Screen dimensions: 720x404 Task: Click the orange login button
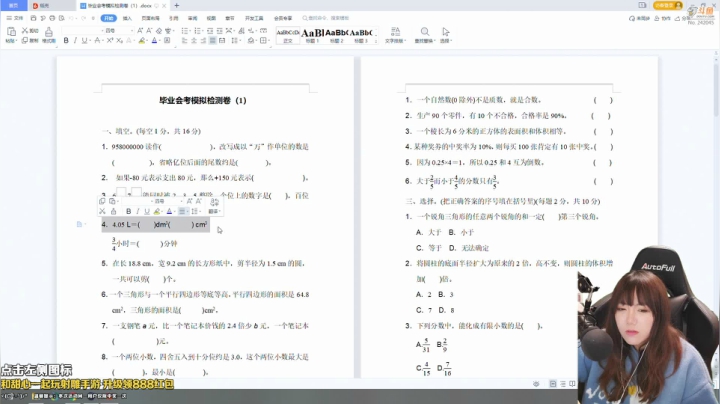[x=669, y=6]
